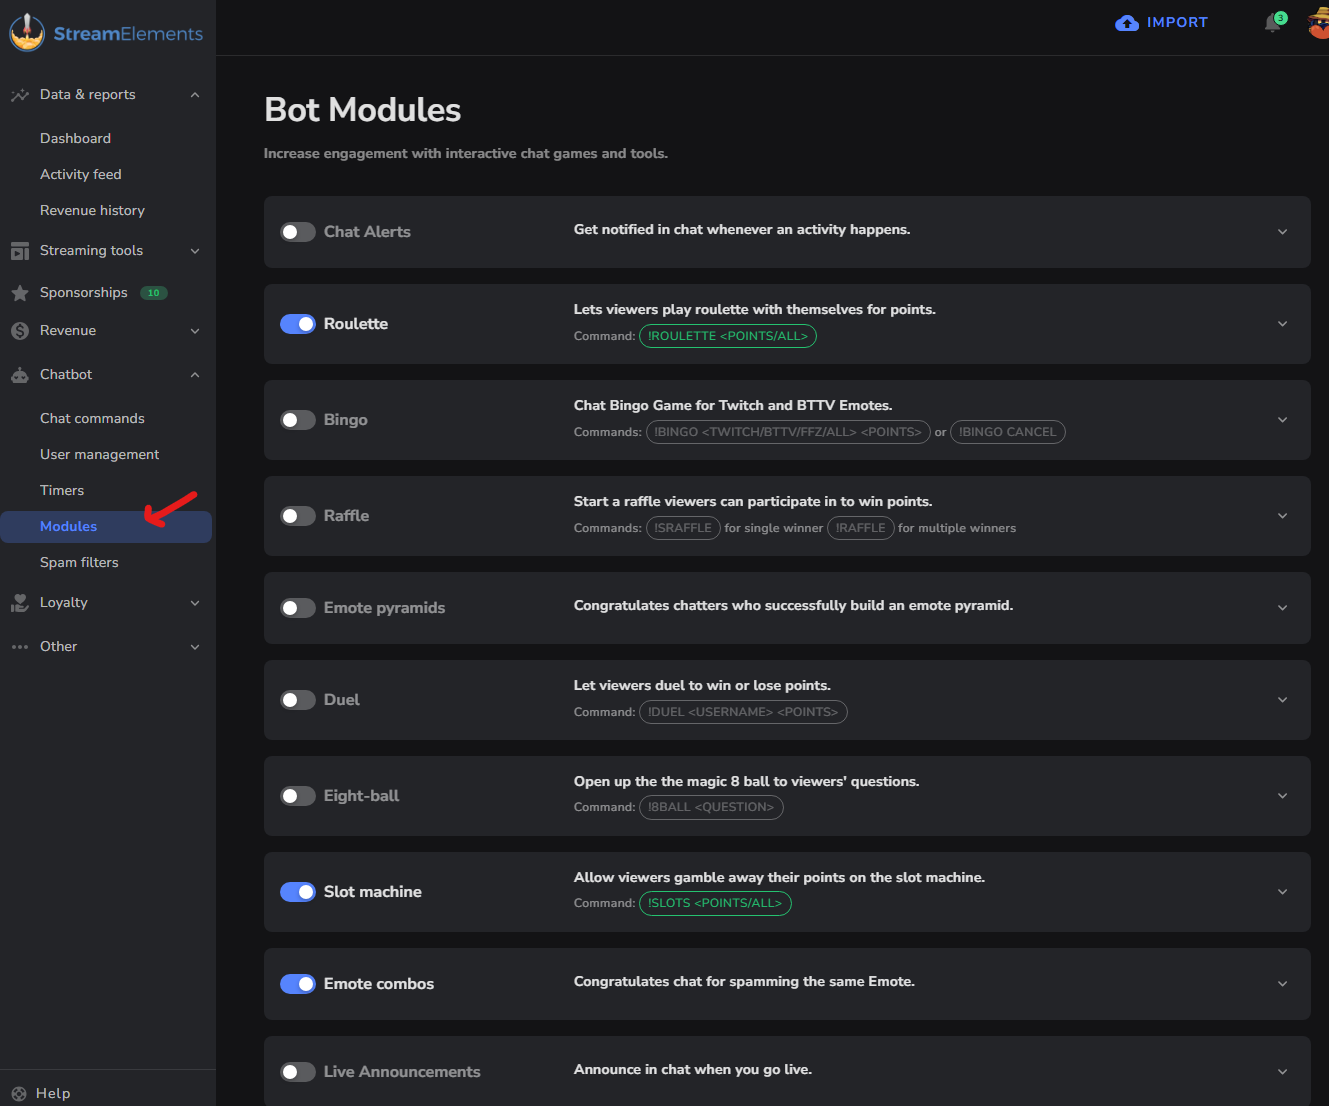Enable the Chat Alerts module toggle
This screenshot has height=1106, width=1329.
pos(298,232)
